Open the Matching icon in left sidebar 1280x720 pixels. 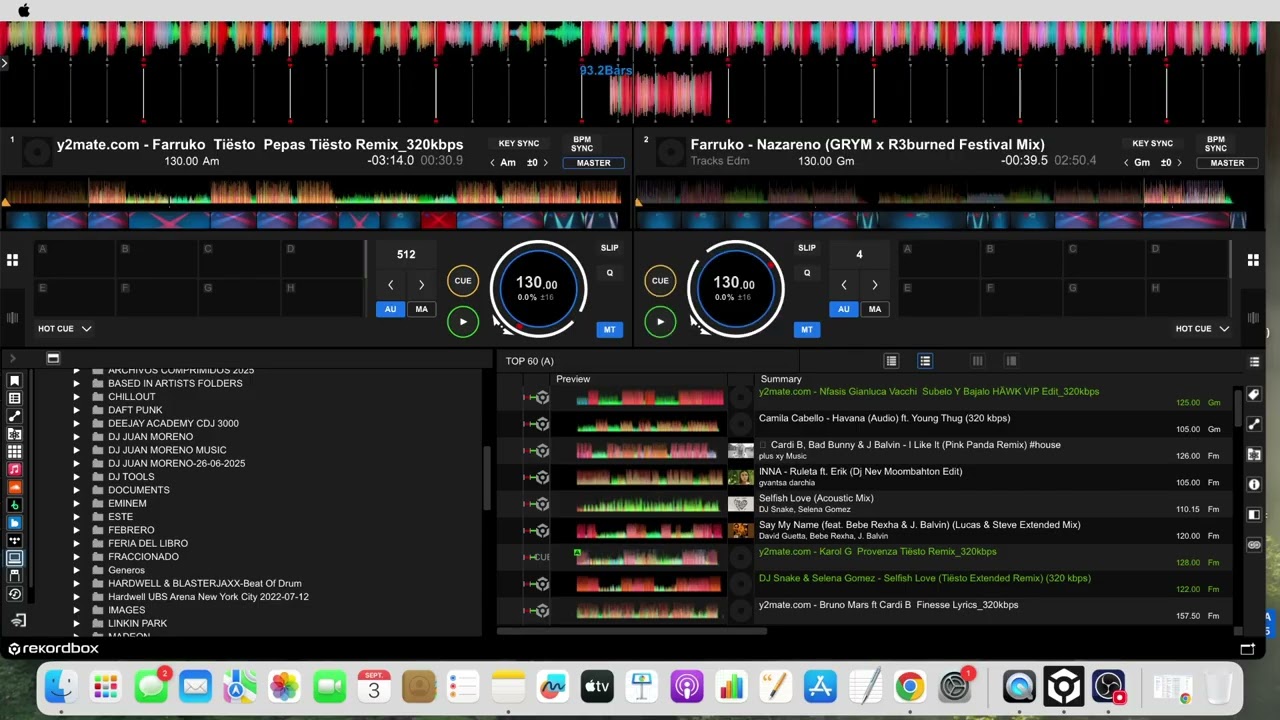pyautogui.click(x=14, y=434)
